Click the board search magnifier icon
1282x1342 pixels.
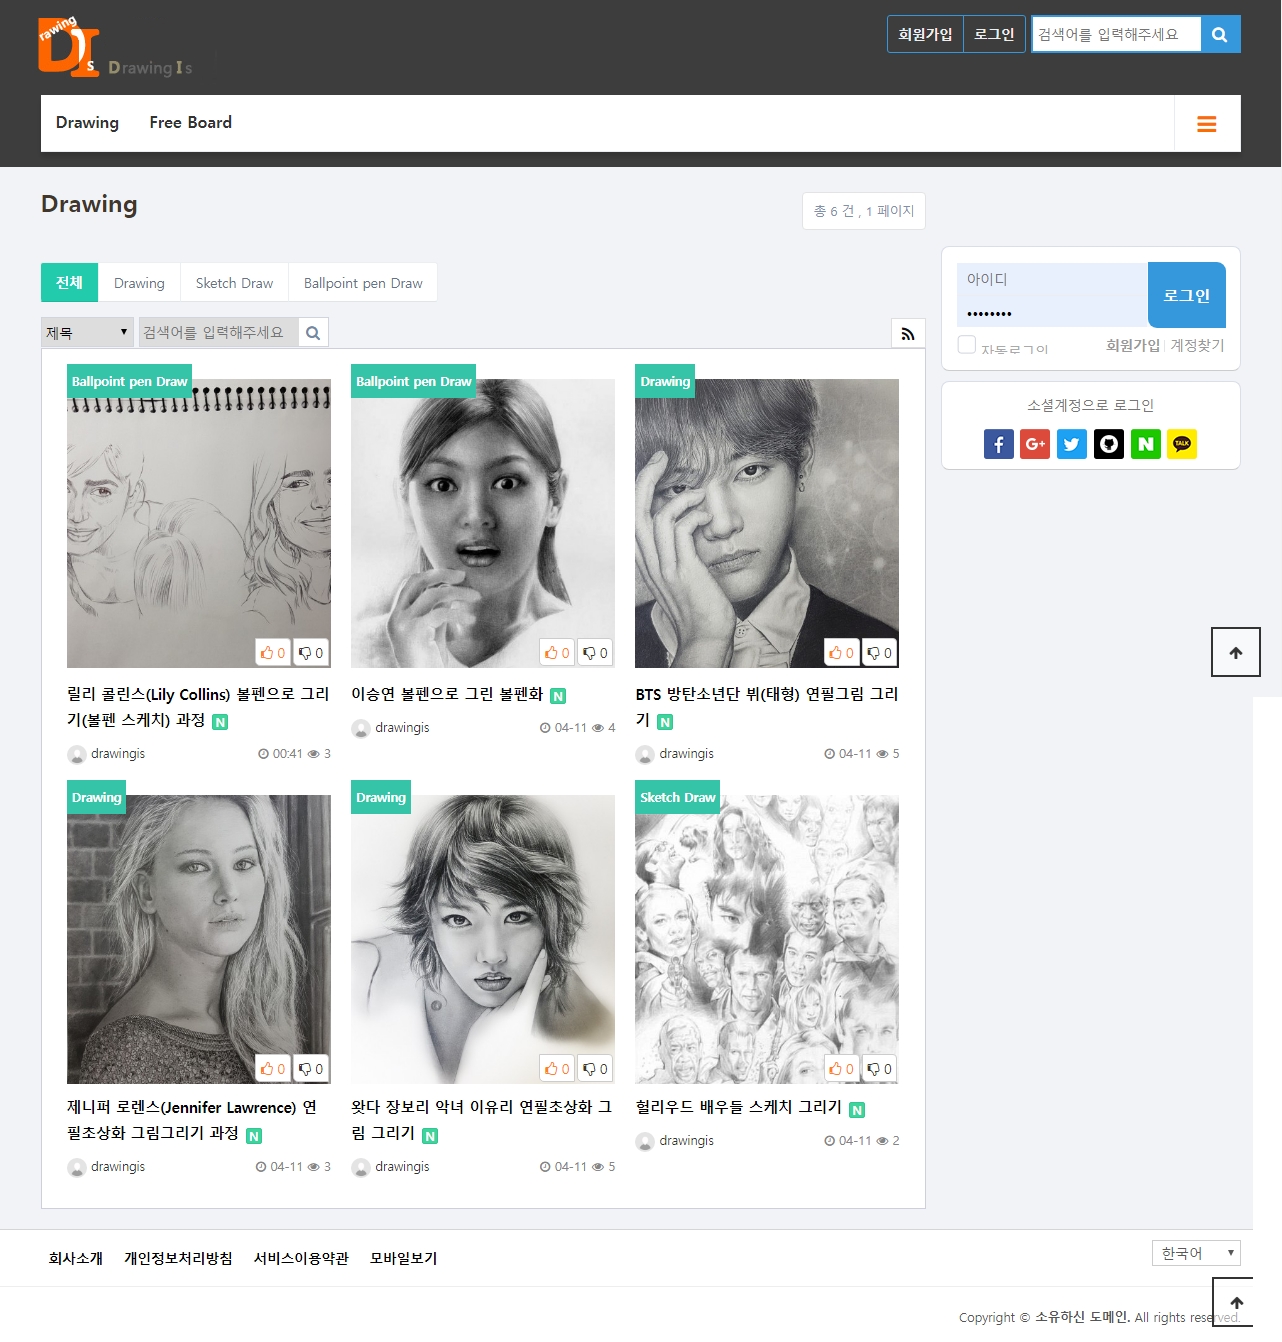click(x=313, y=333)
